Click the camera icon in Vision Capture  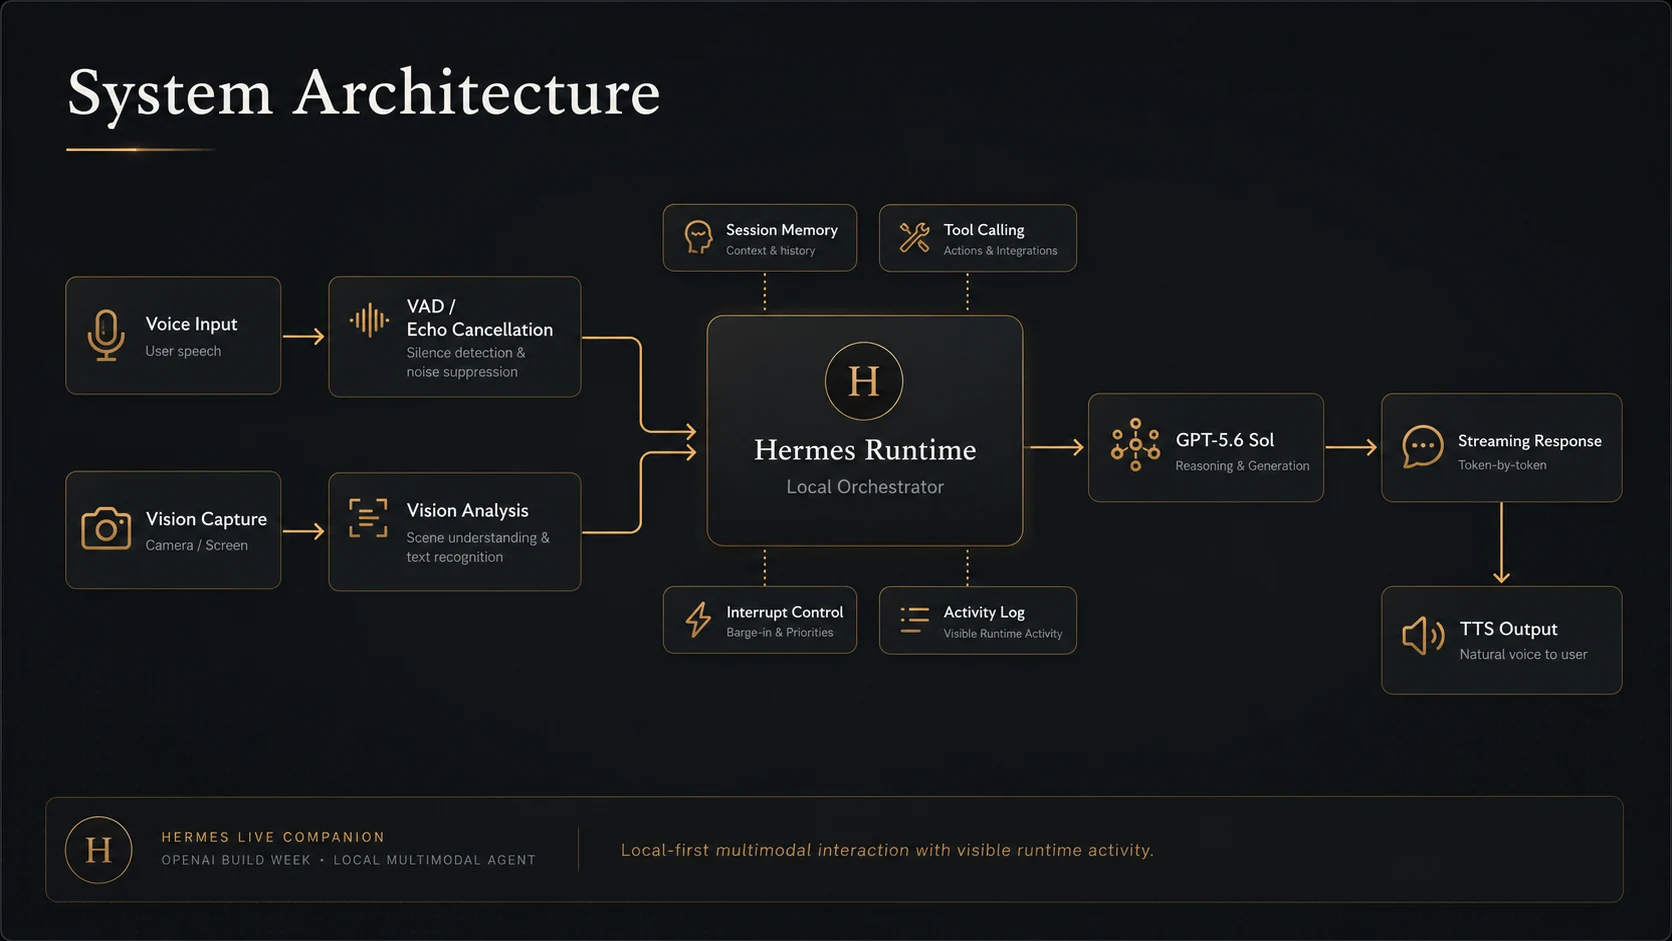coord(106,529)
